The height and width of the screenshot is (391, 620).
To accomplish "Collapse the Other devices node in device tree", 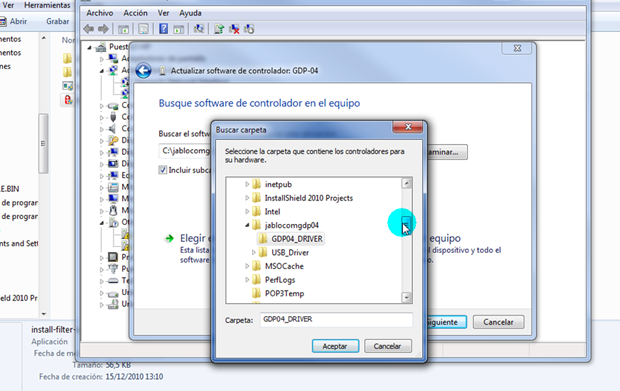I will click(102, 223).
